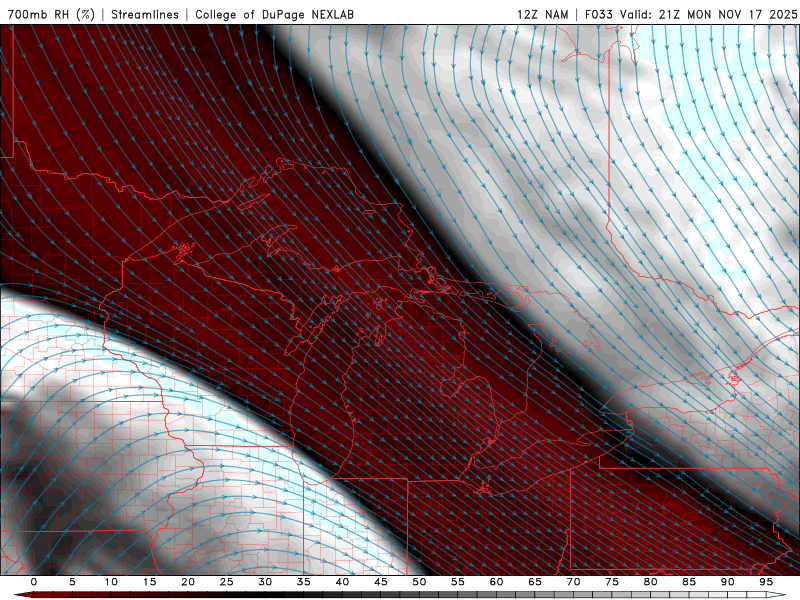Click the "75" color scale label
This screenshot has height=600, width=800.
[612, 582]
